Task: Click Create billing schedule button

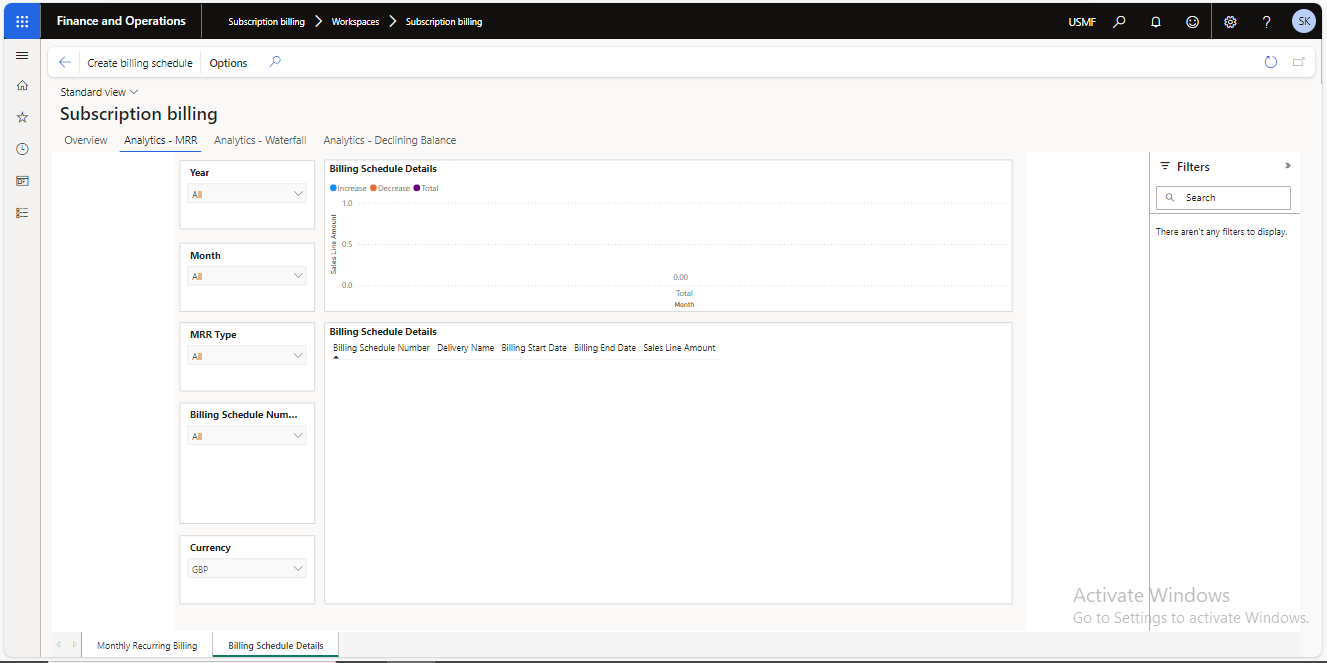Action: click(140, 63)
